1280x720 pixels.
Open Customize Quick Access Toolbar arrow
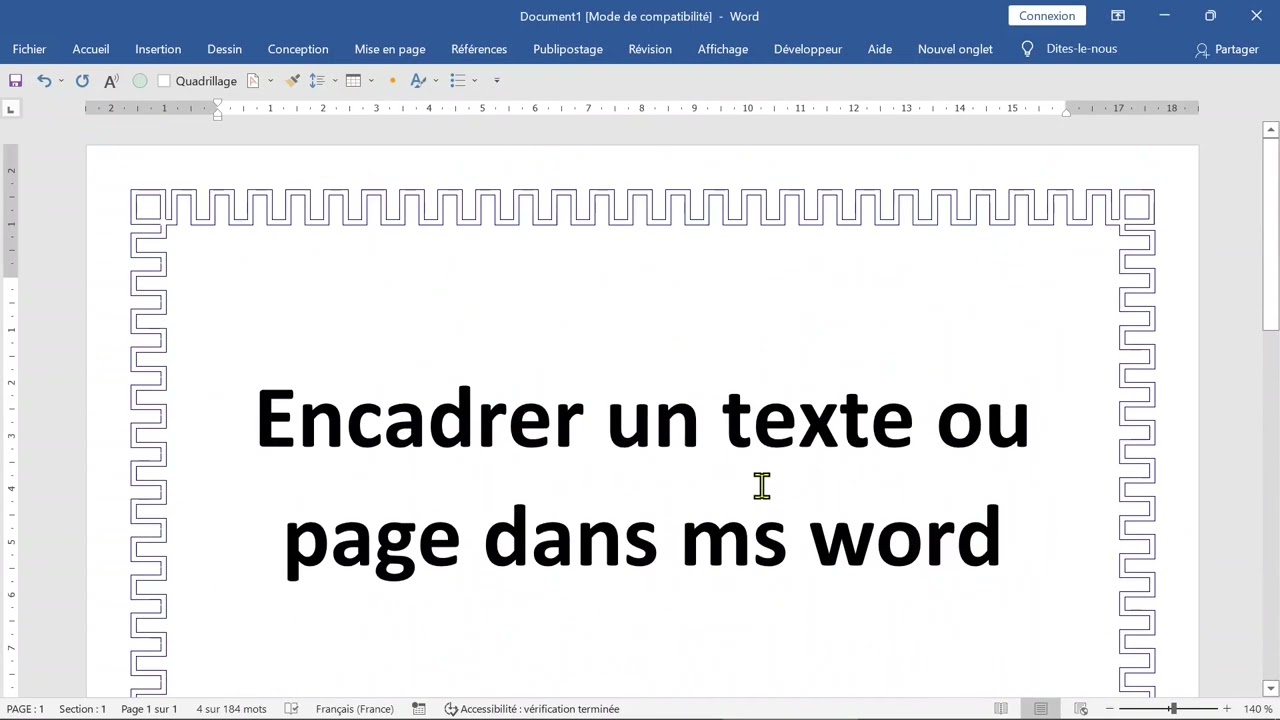(497, 81)
